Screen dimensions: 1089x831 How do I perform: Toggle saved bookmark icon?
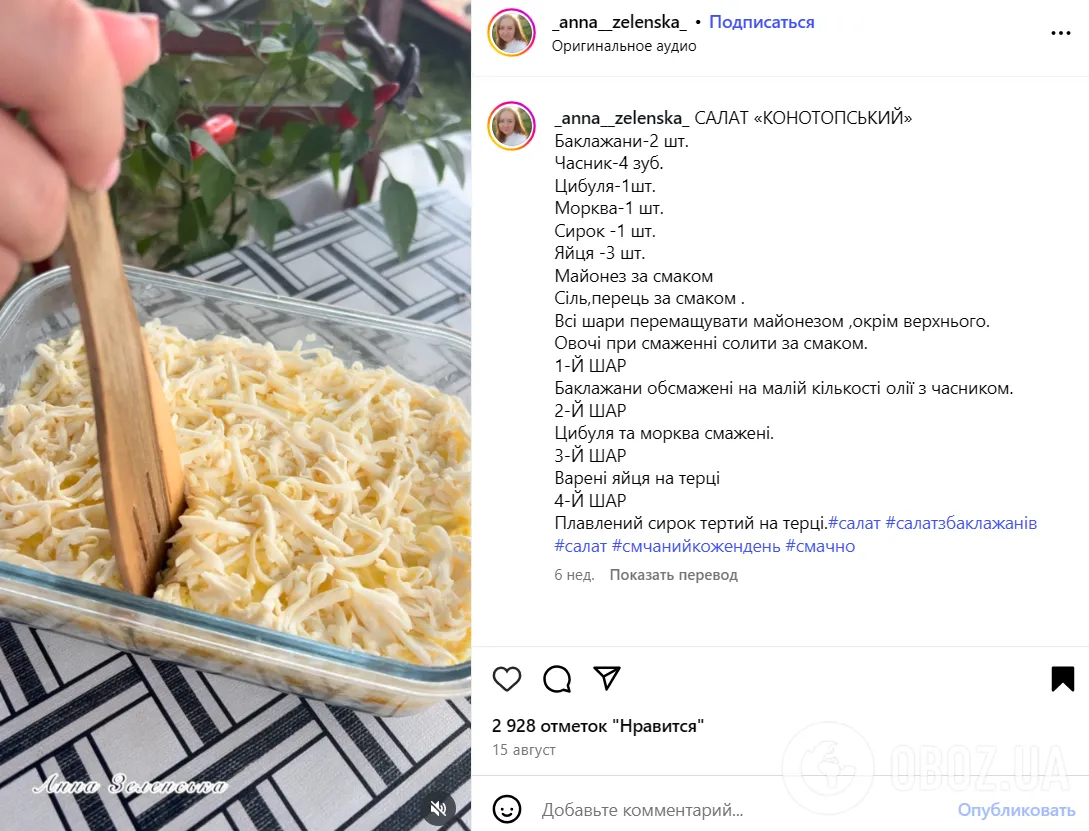[x=1063, y=679]
